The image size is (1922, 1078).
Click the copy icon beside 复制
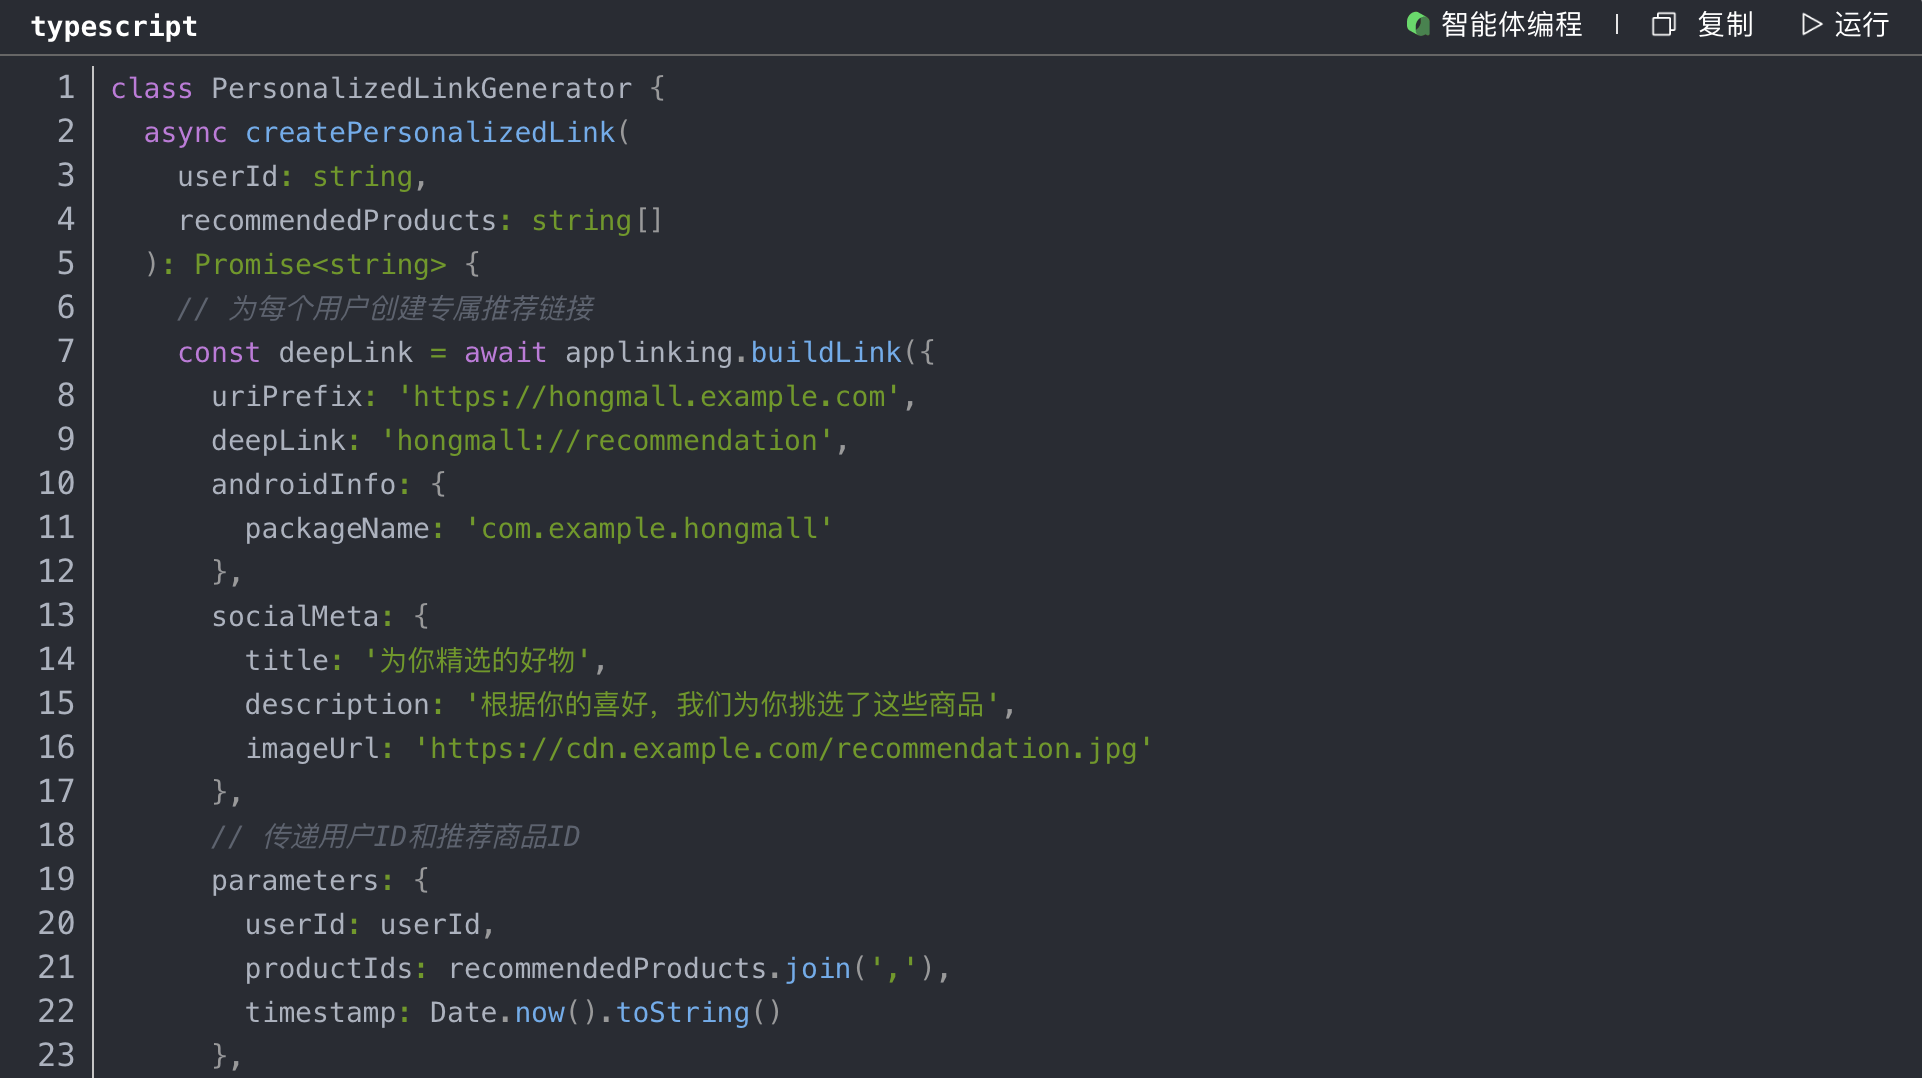1663,24
